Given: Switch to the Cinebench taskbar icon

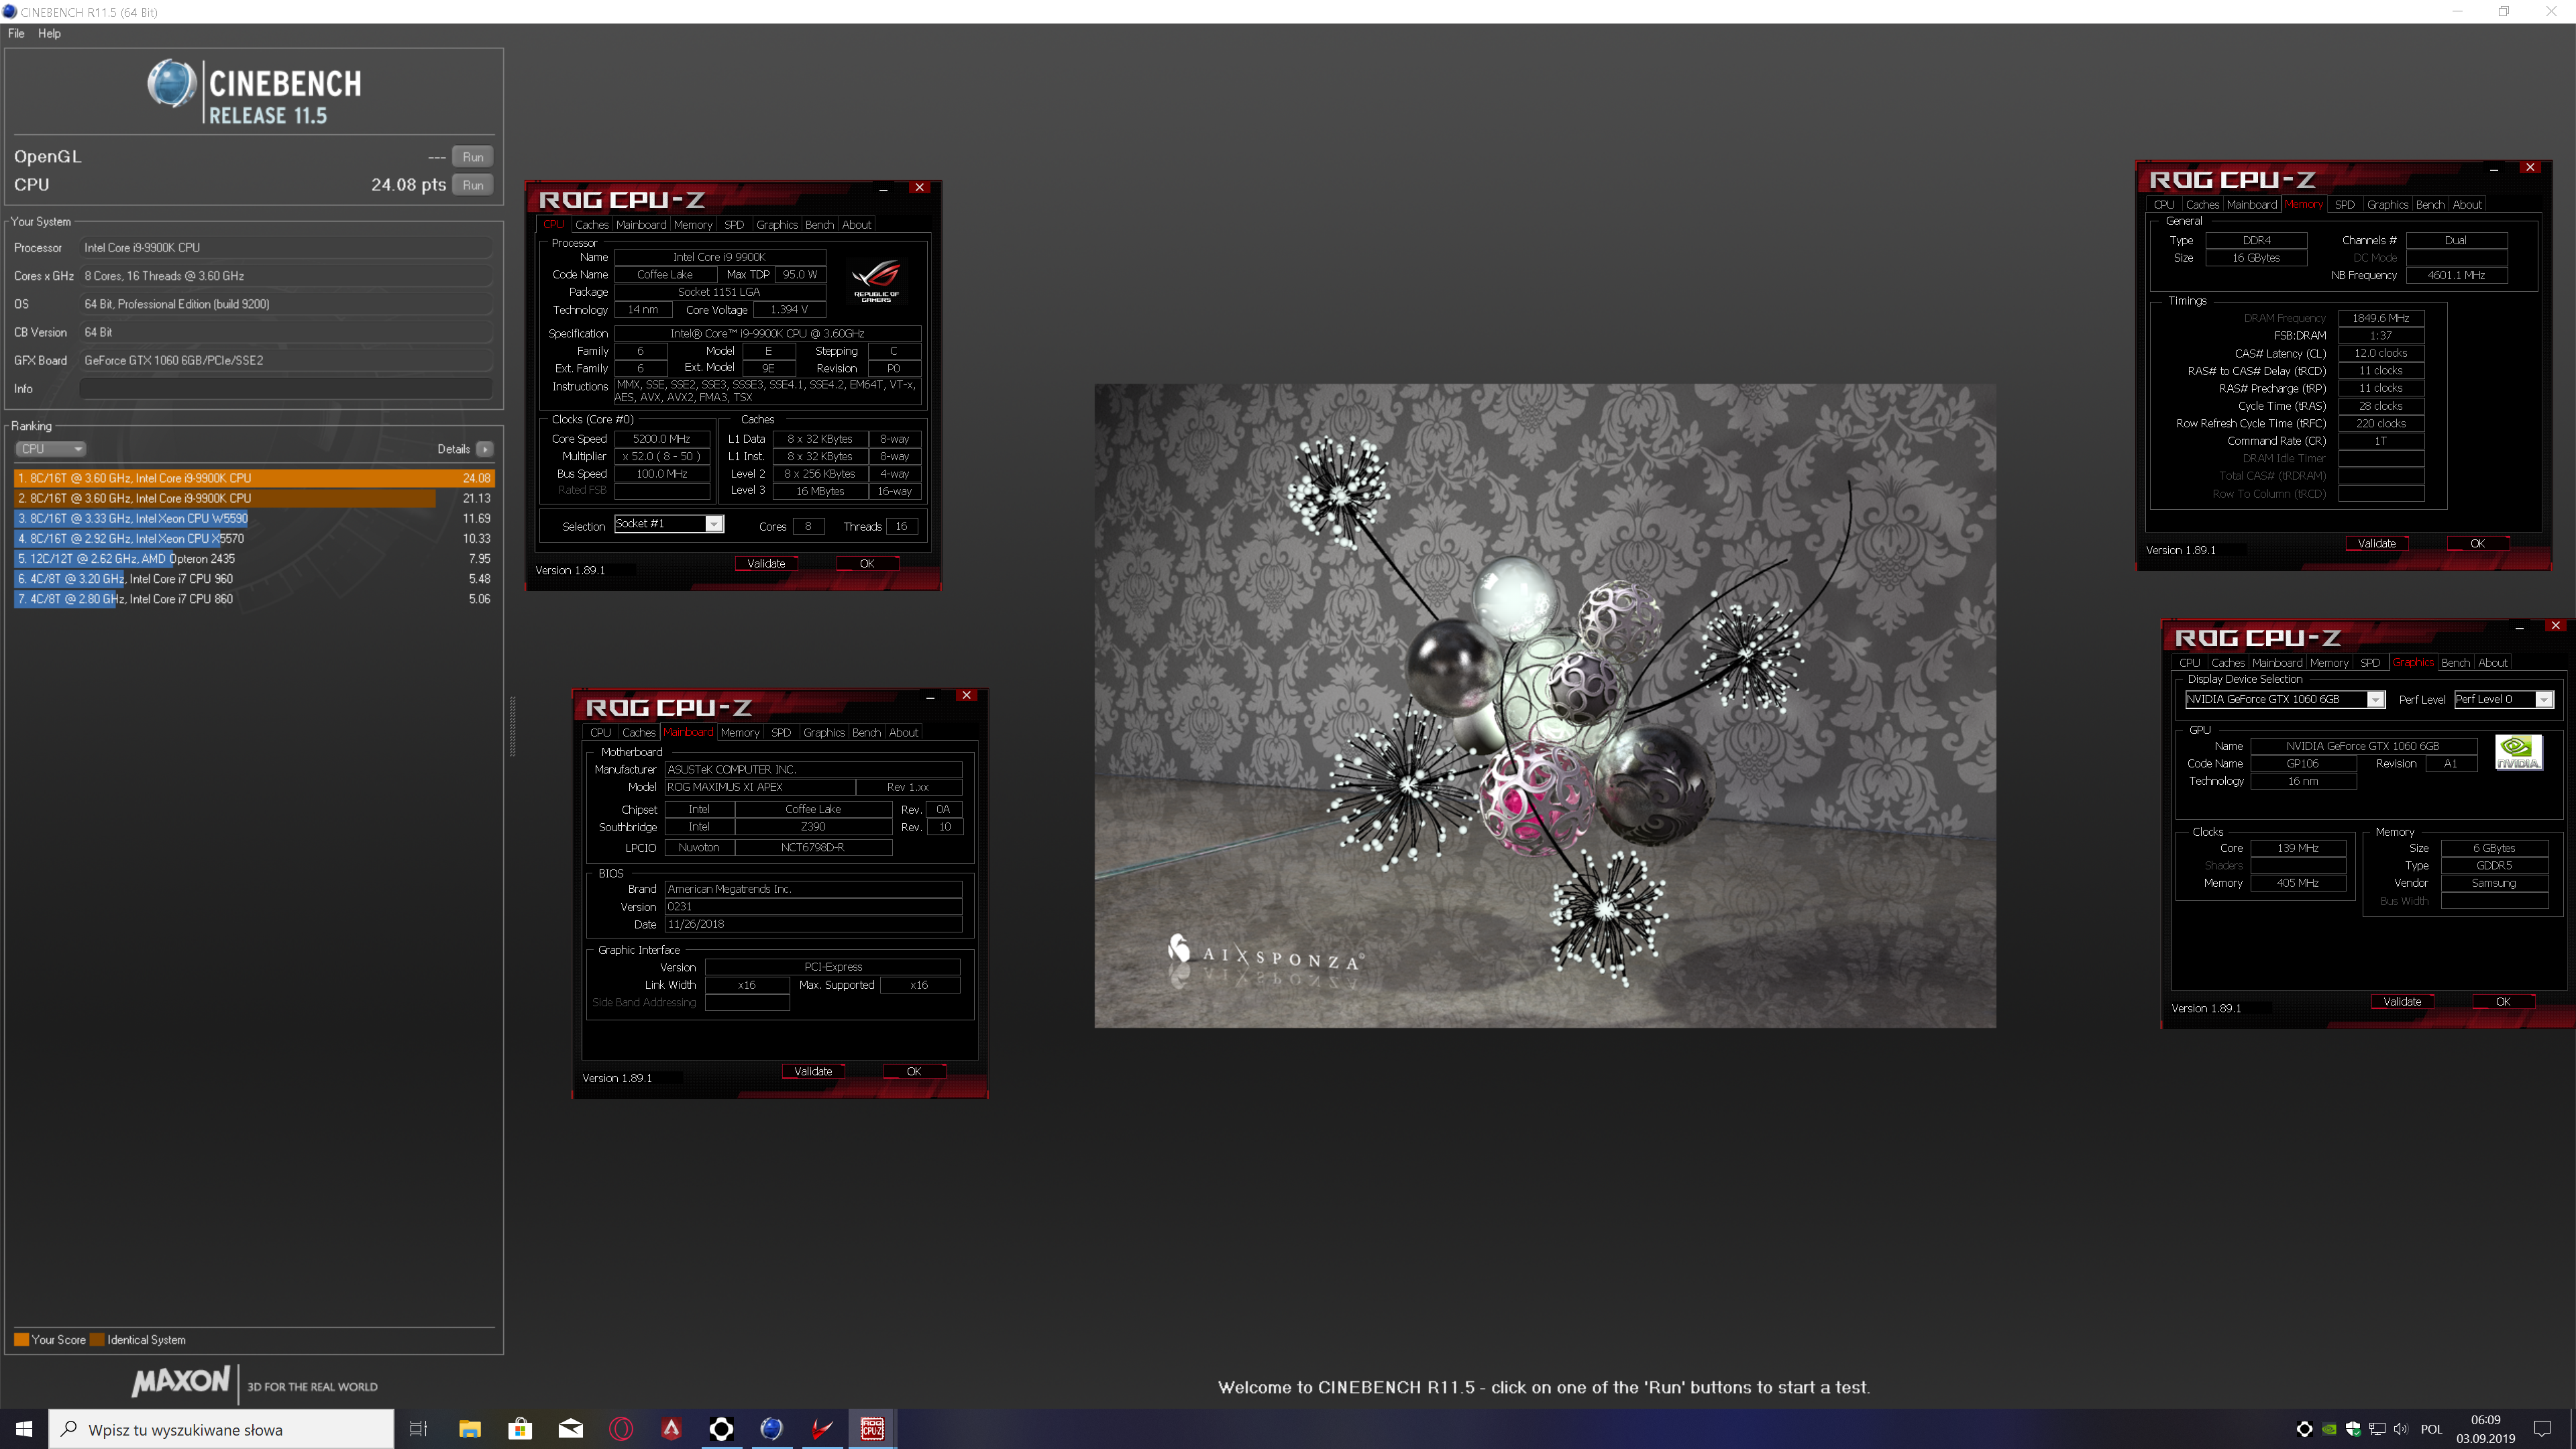Looking at the screenshot, I should (x=771, y=1429).
